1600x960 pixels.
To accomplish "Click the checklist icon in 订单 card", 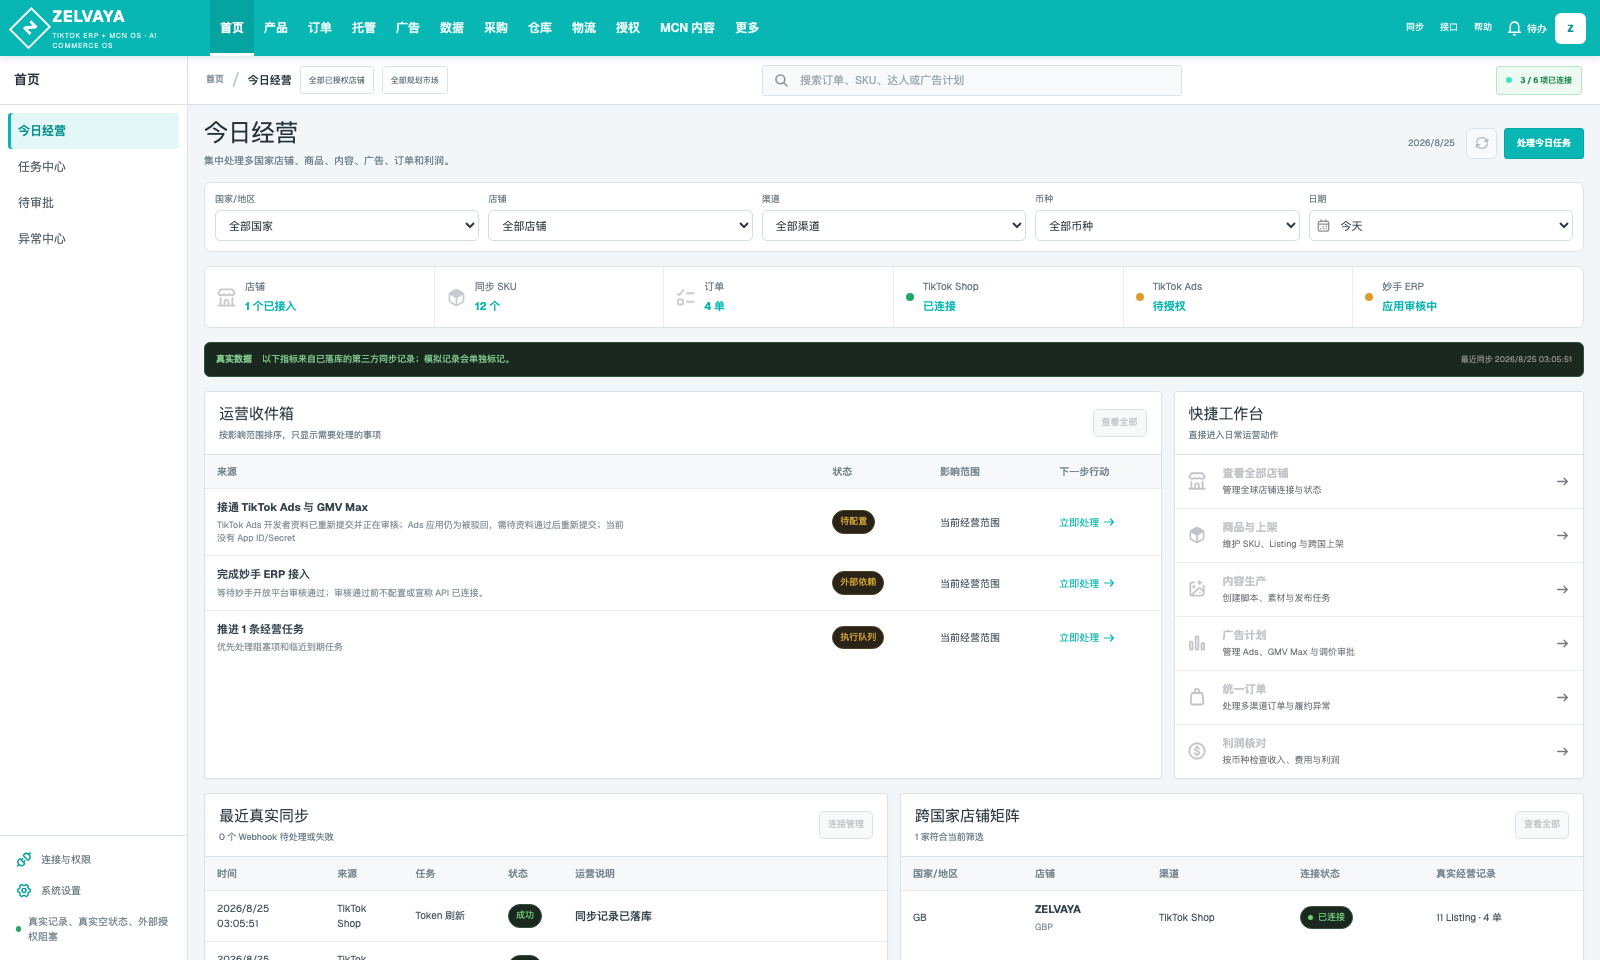I will coord(685,297).
